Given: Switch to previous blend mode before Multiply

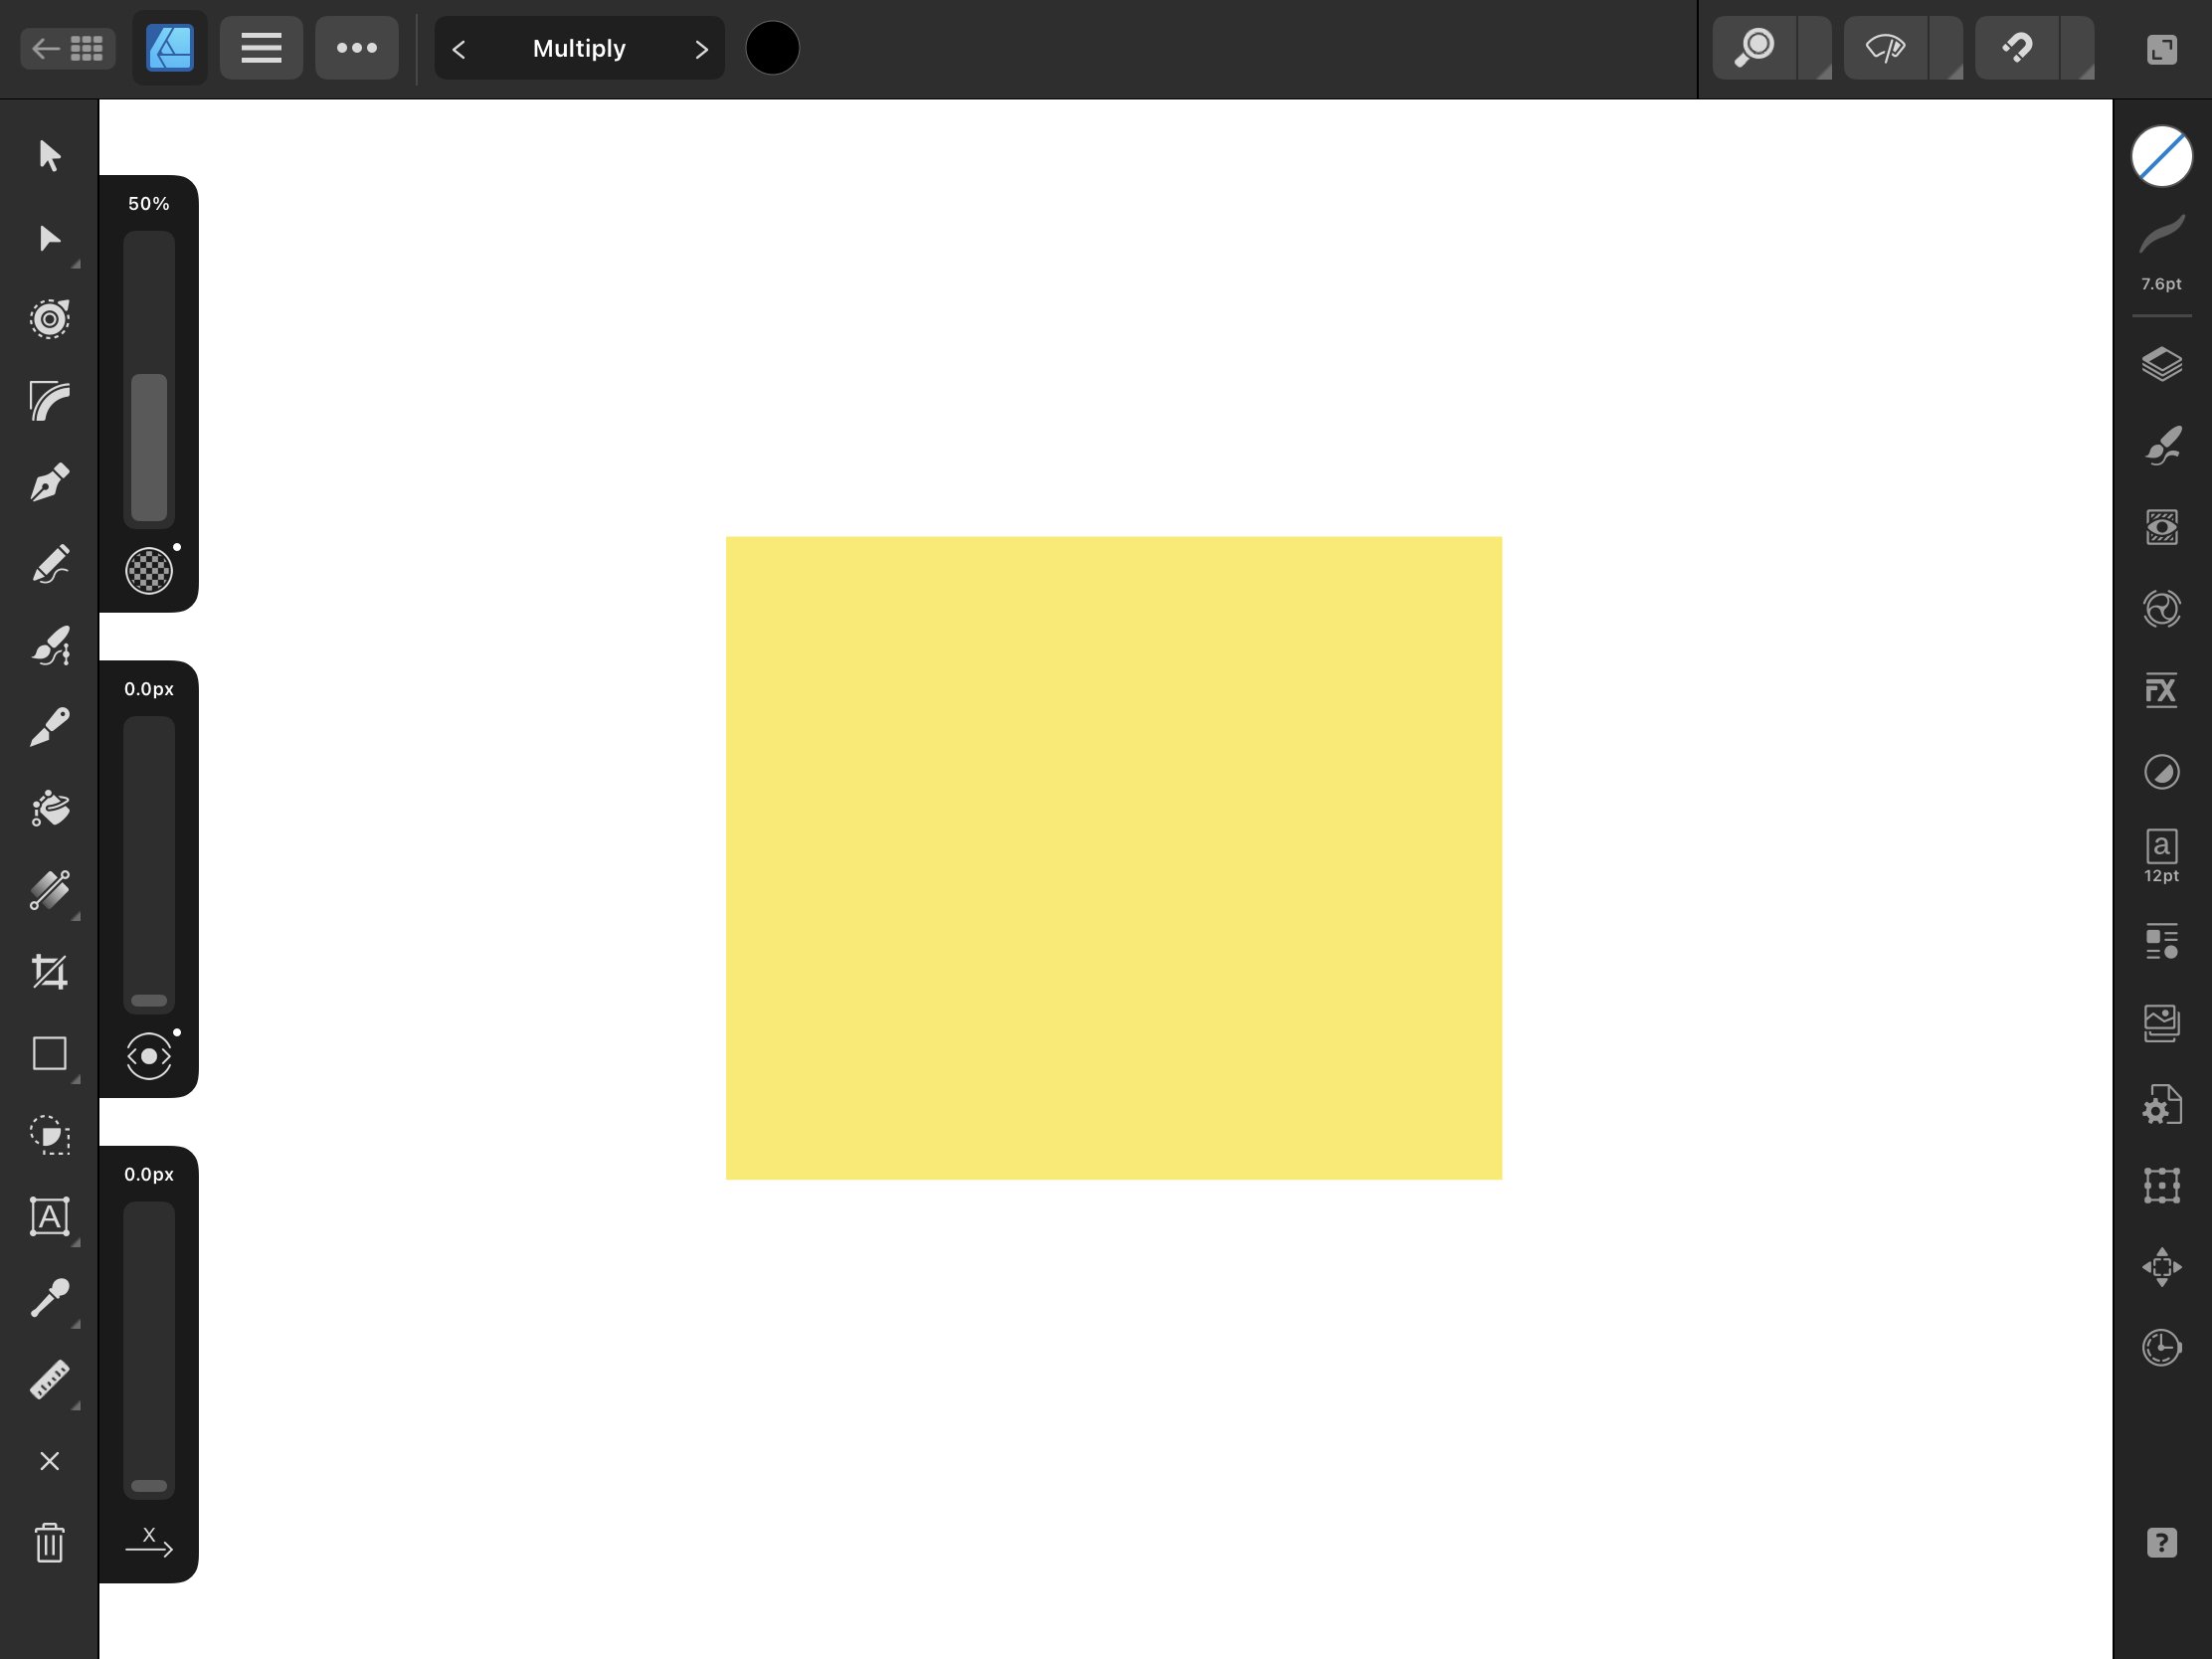Looking at the screenshot, I should pyautogui.click(x=459, y=49).
